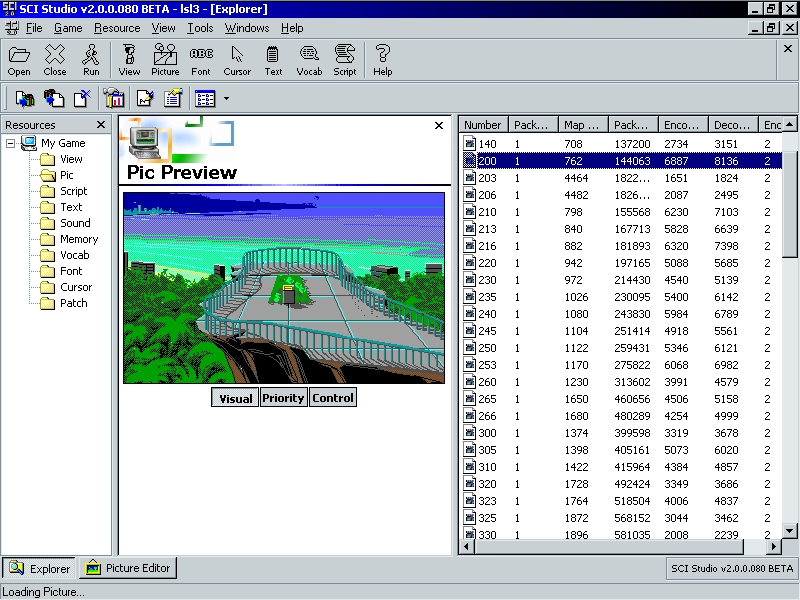Switch to the Picture Editor tab

click(129, 568)
